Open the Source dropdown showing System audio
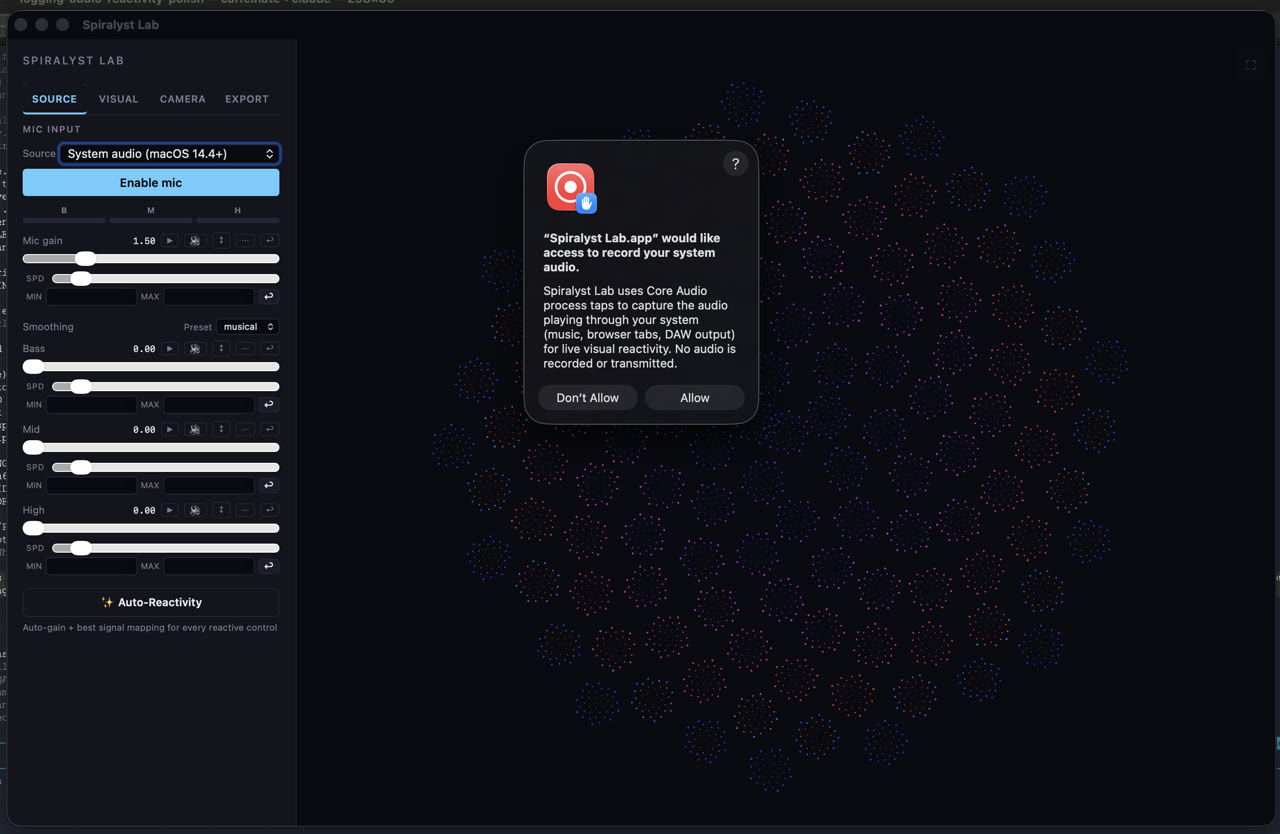 click(170, 154)
